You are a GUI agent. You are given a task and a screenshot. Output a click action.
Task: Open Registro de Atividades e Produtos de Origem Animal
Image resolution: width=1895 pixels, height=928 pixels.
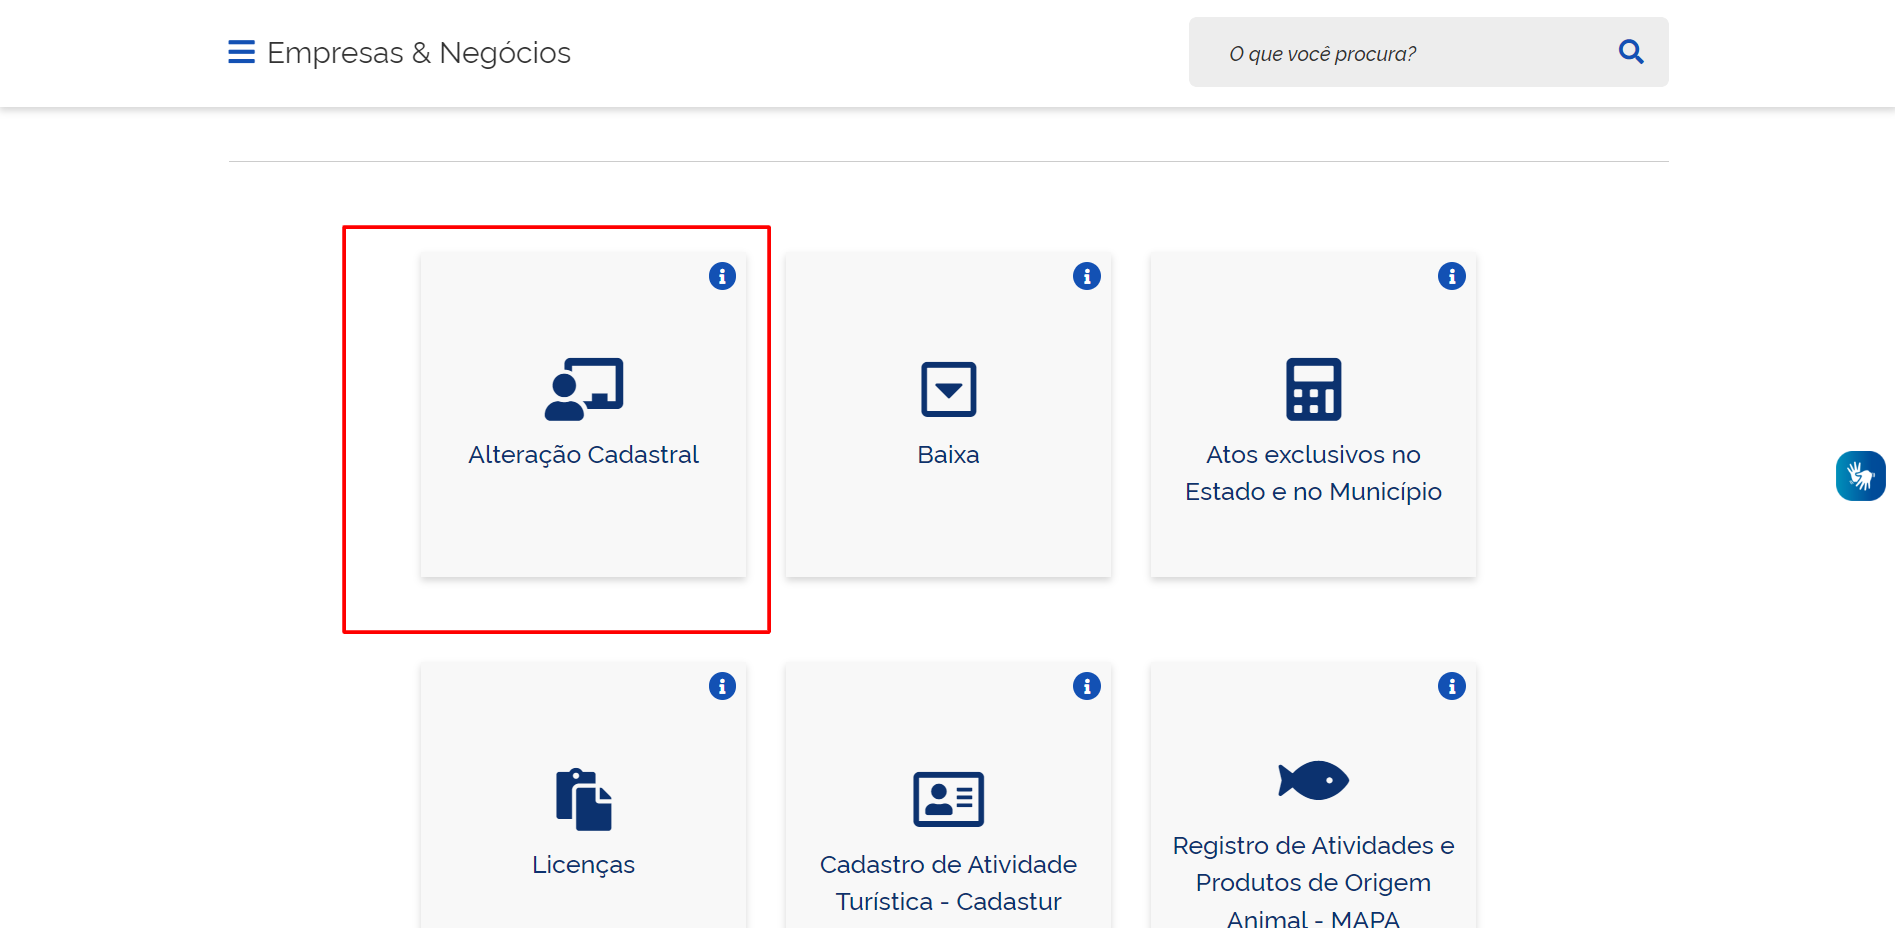click(x=1314, y=882)
